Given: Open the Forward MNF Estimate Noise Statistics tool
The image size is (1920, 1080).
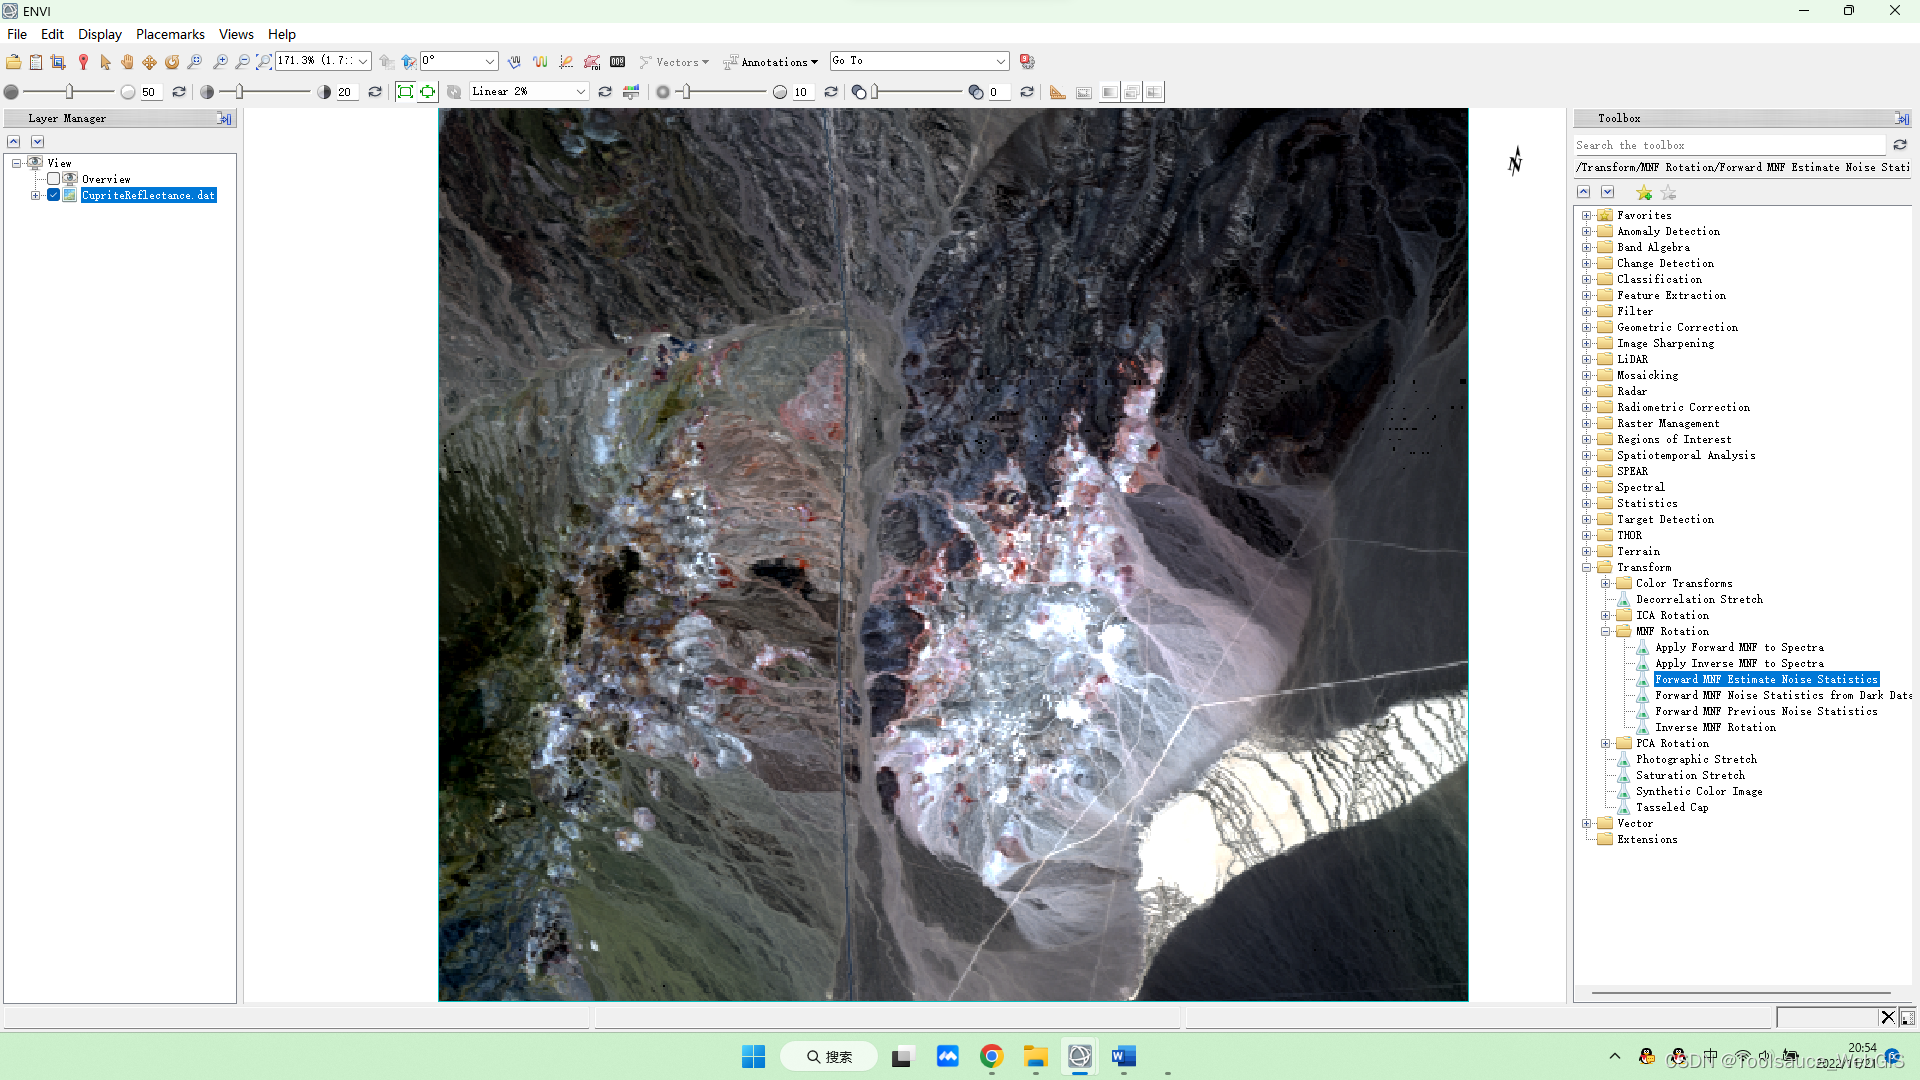Looking at the screenshot, I should [1766, 679].
